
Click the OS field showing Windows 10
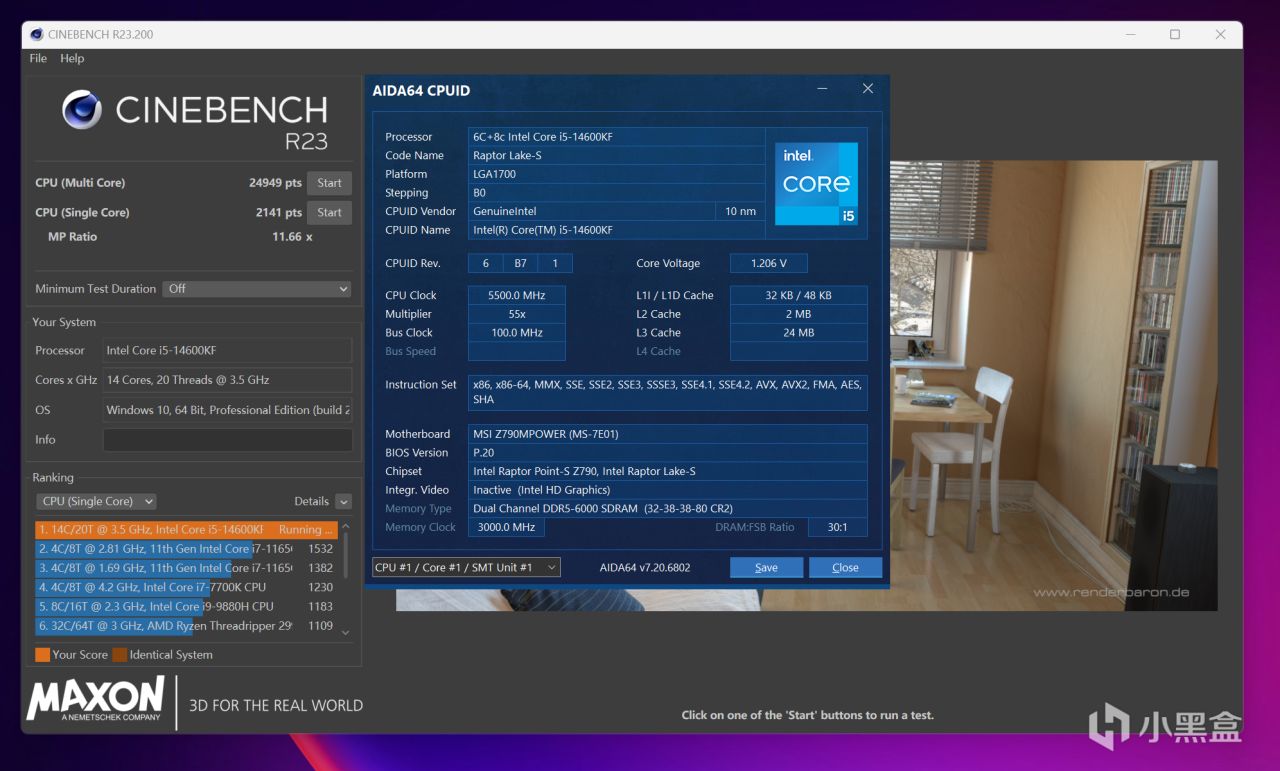[x=227, y=410]
